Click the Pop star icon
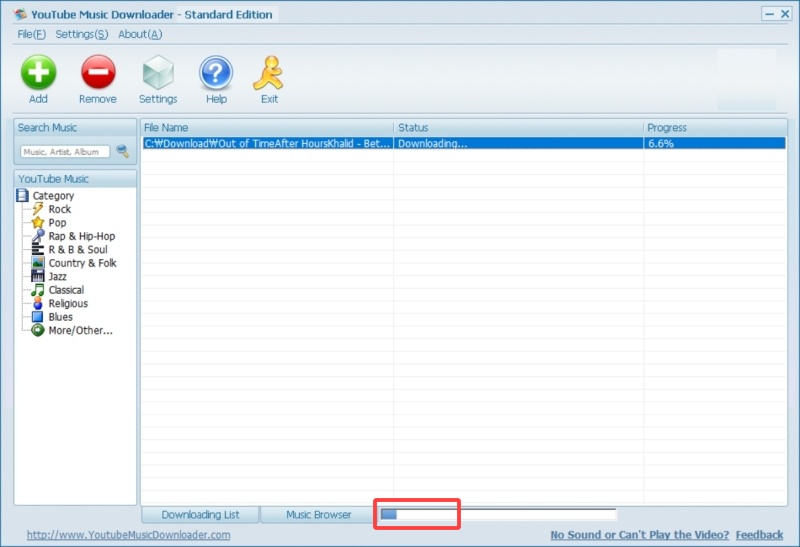This screenshot has height=547, width=800. pyautogui.click(x=38, y=222)
